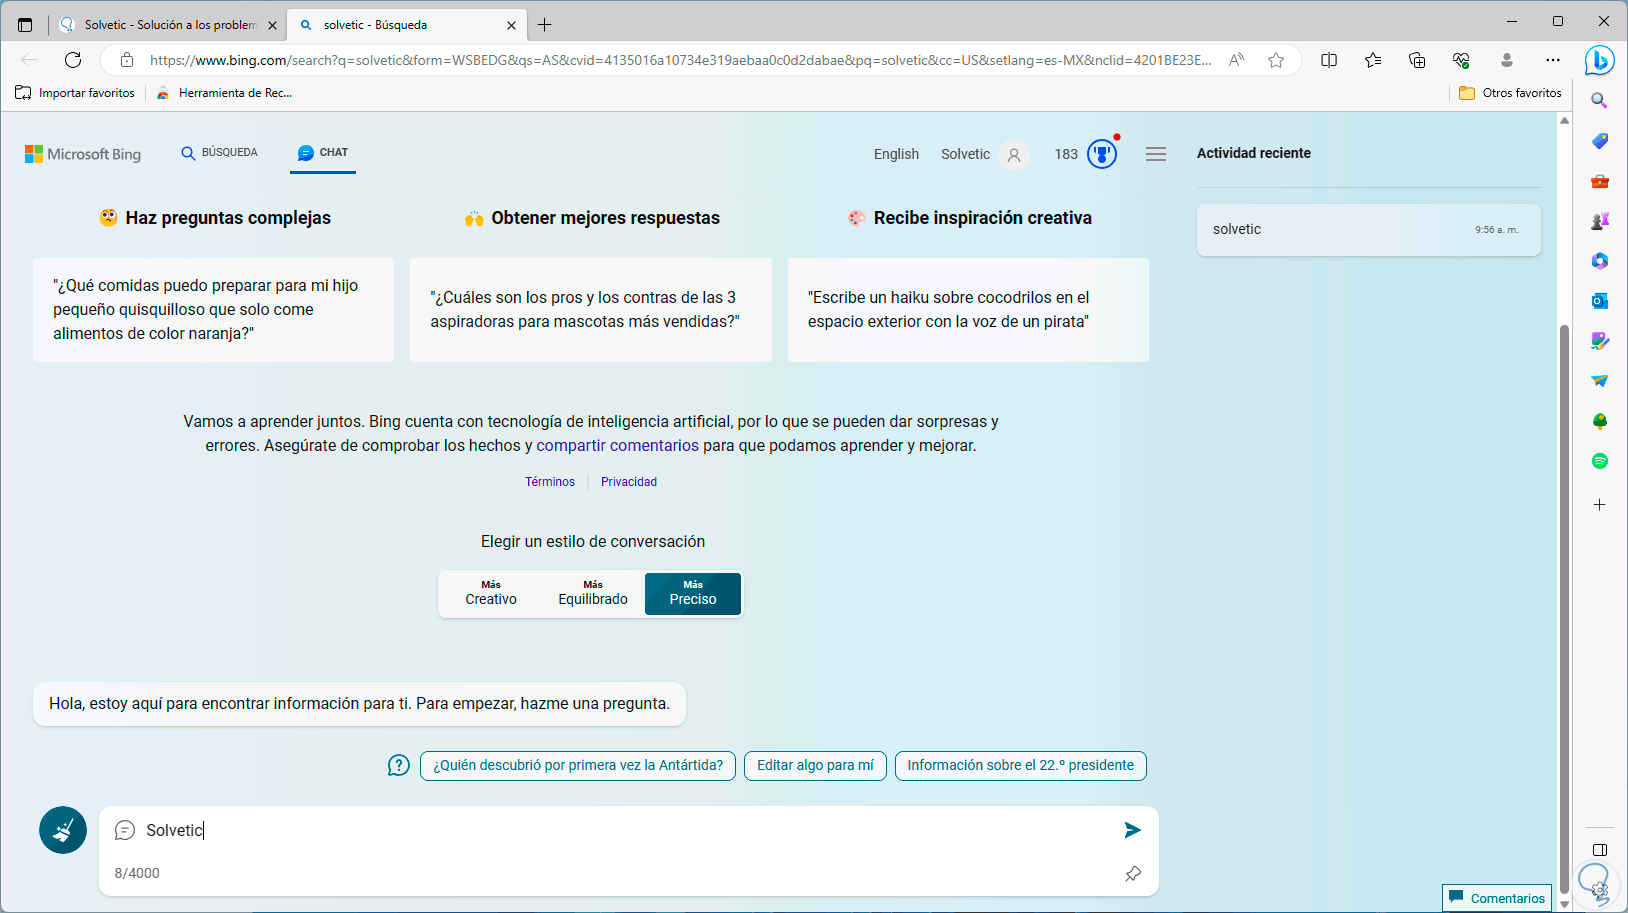Choose the Editar algo para mí suggestion
The width and height of the screenshot is (1628, 913).
point(815,765)
